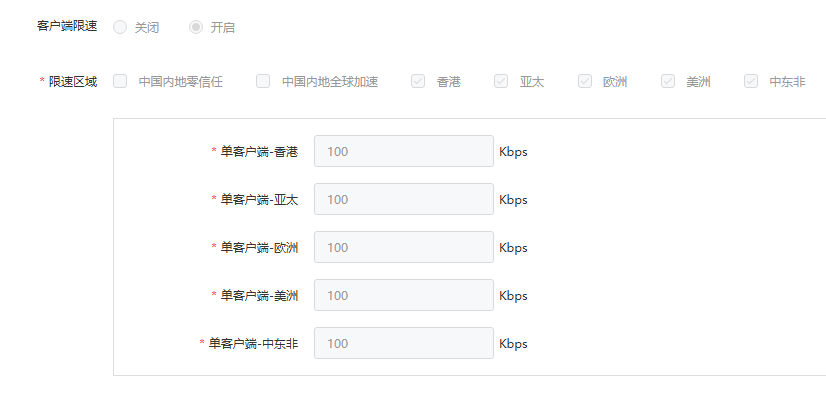This screenshot has width=826, height=401.
Task: Toggle the 亚太 region checkbox
Action: (x=501, y=81)
